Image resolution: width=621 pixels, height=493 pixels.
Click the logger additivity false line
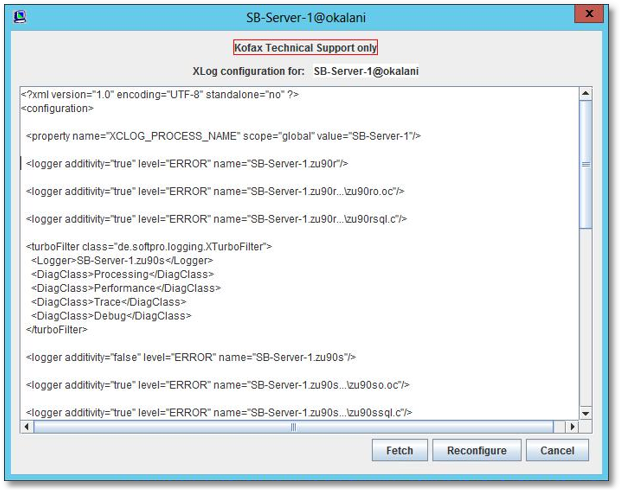click(190, 357)
